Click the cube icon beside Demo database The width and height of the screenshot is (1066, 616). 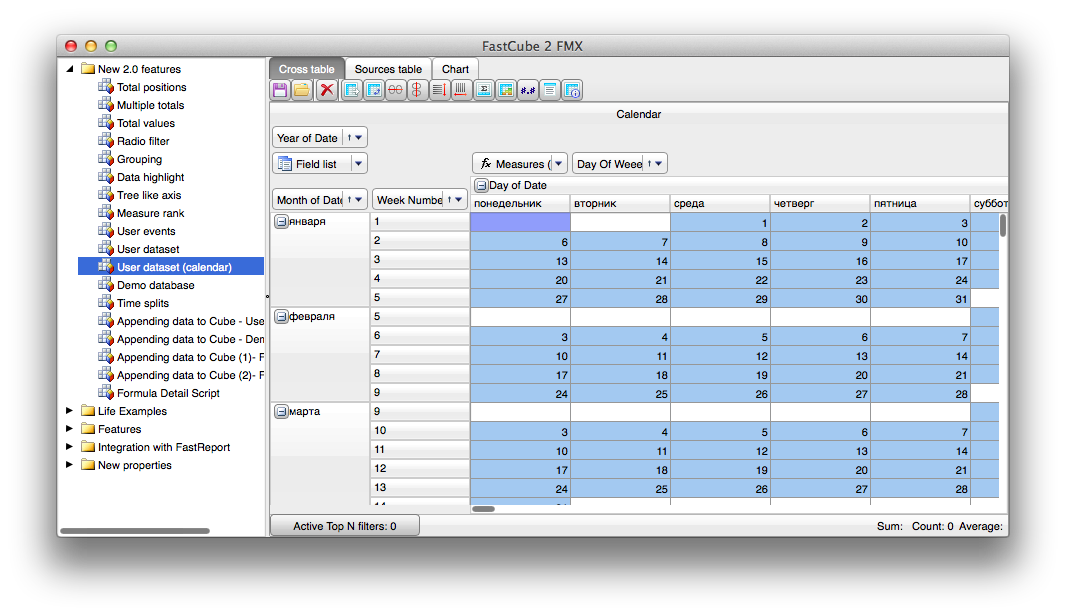(x=105, y=284)
